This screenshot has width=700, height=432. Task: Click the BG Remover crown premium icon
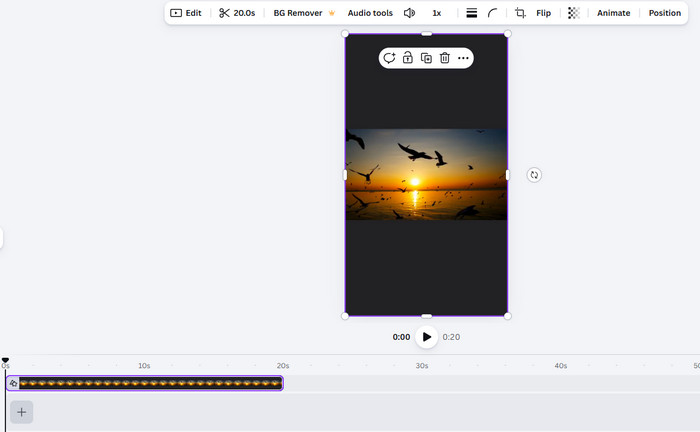click(332, 13)
